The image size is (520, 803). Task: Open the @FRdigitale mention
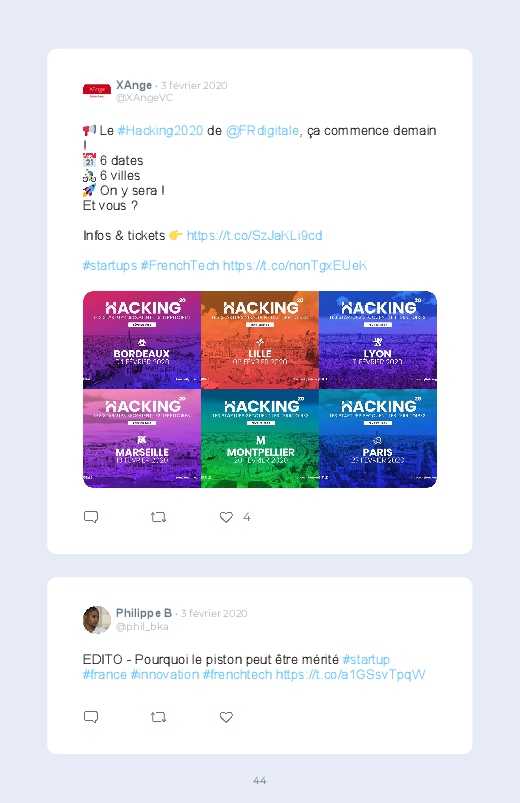pyautogui.click(x=262, y=131)
